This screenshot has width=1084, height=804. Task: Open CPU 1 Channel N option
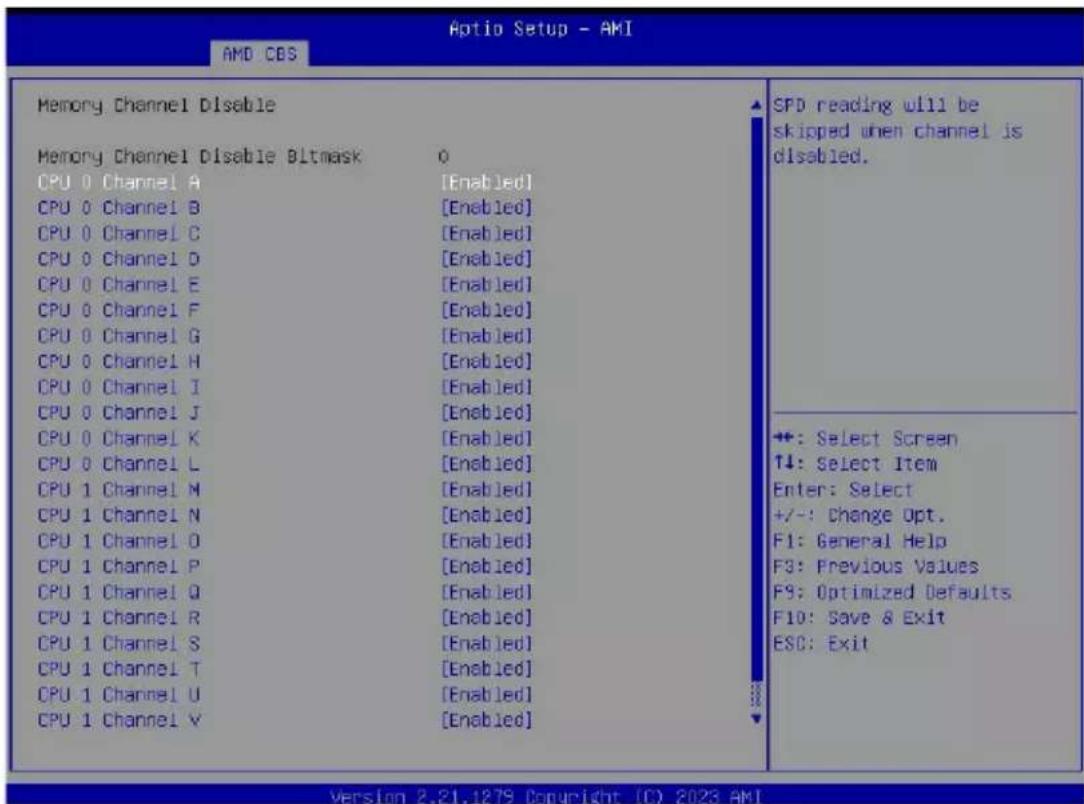285,515
